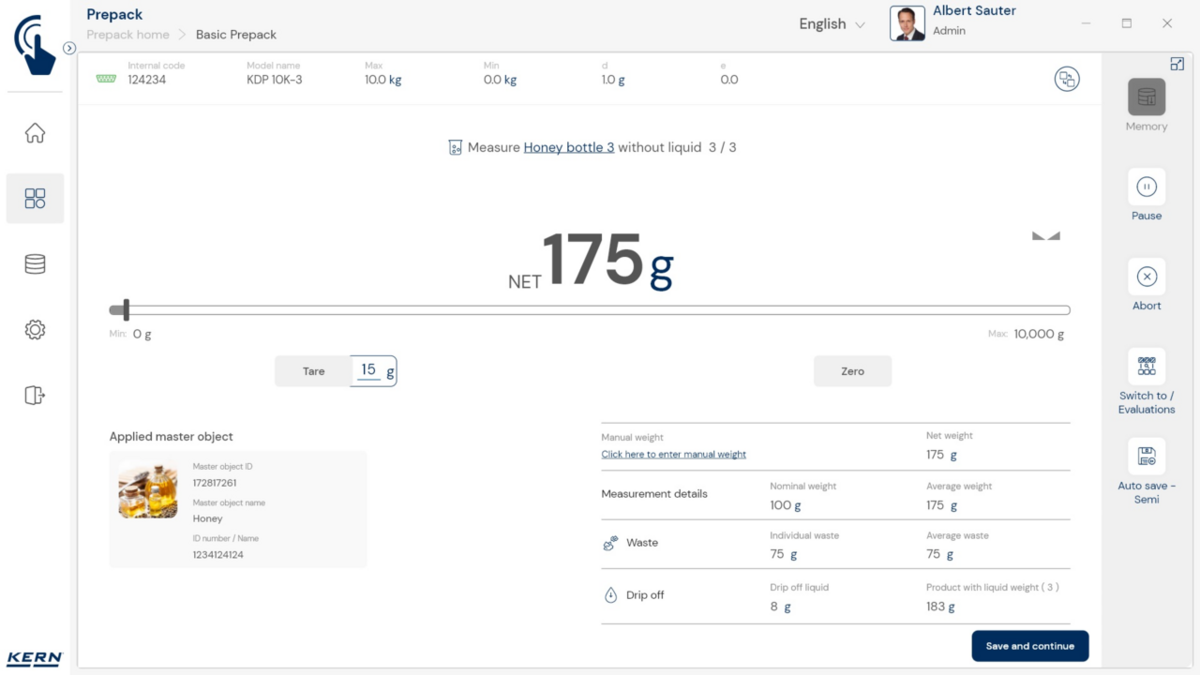Screen dimensions: 1200x675
Task: Open the Home icon in sidebar
Action: pos(35,133)
